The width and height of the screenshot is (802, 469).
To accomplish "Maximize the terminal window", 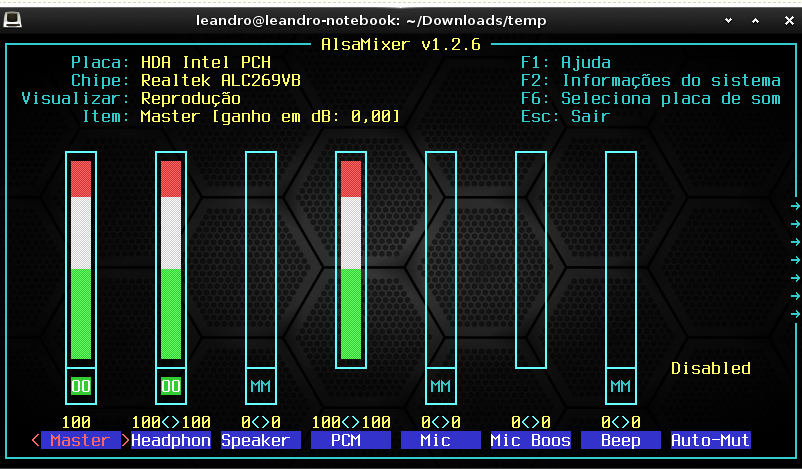I will pyautogui.click(x=755, y=20).
